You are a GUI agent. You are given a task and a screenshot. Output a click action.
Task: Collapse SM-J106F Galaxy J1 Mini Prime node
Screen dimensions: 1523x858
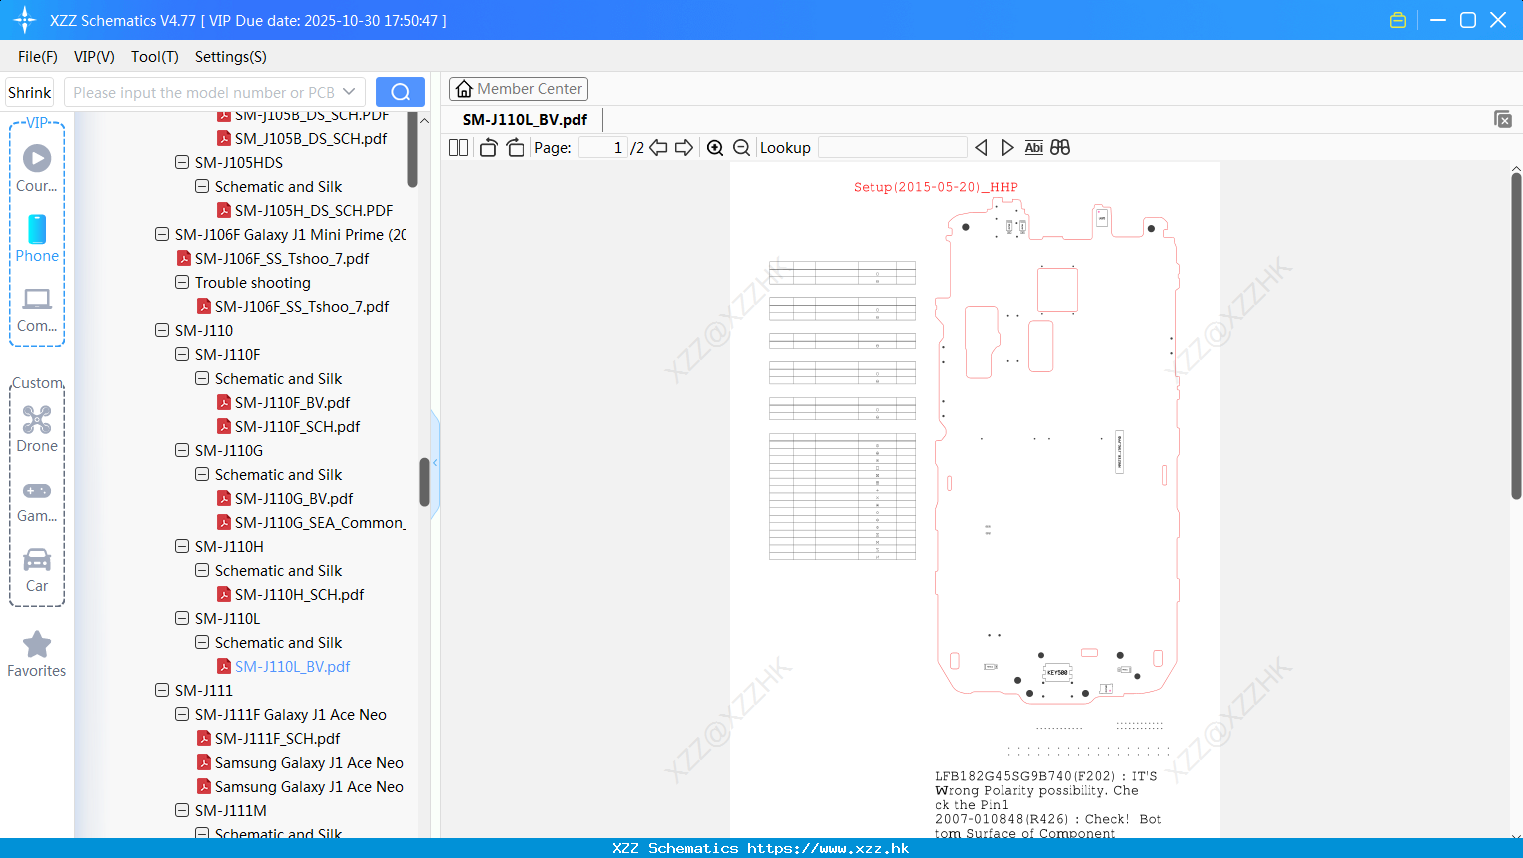click(x=162, y=234)
